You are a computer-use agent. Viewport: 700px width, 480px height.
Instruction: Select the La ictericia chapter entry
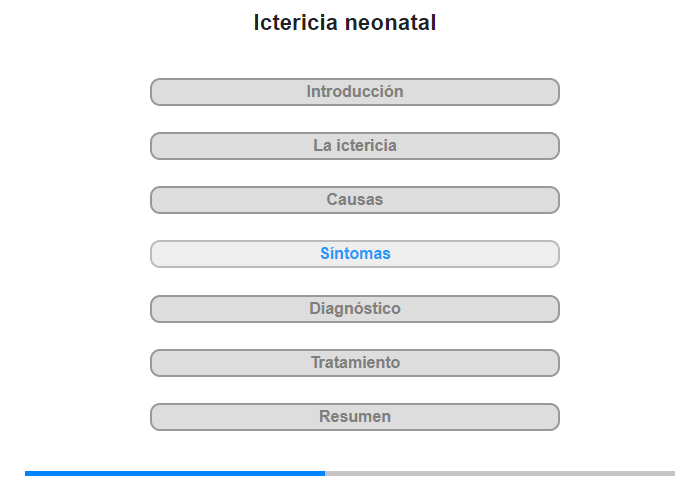[x=354, y=146]
